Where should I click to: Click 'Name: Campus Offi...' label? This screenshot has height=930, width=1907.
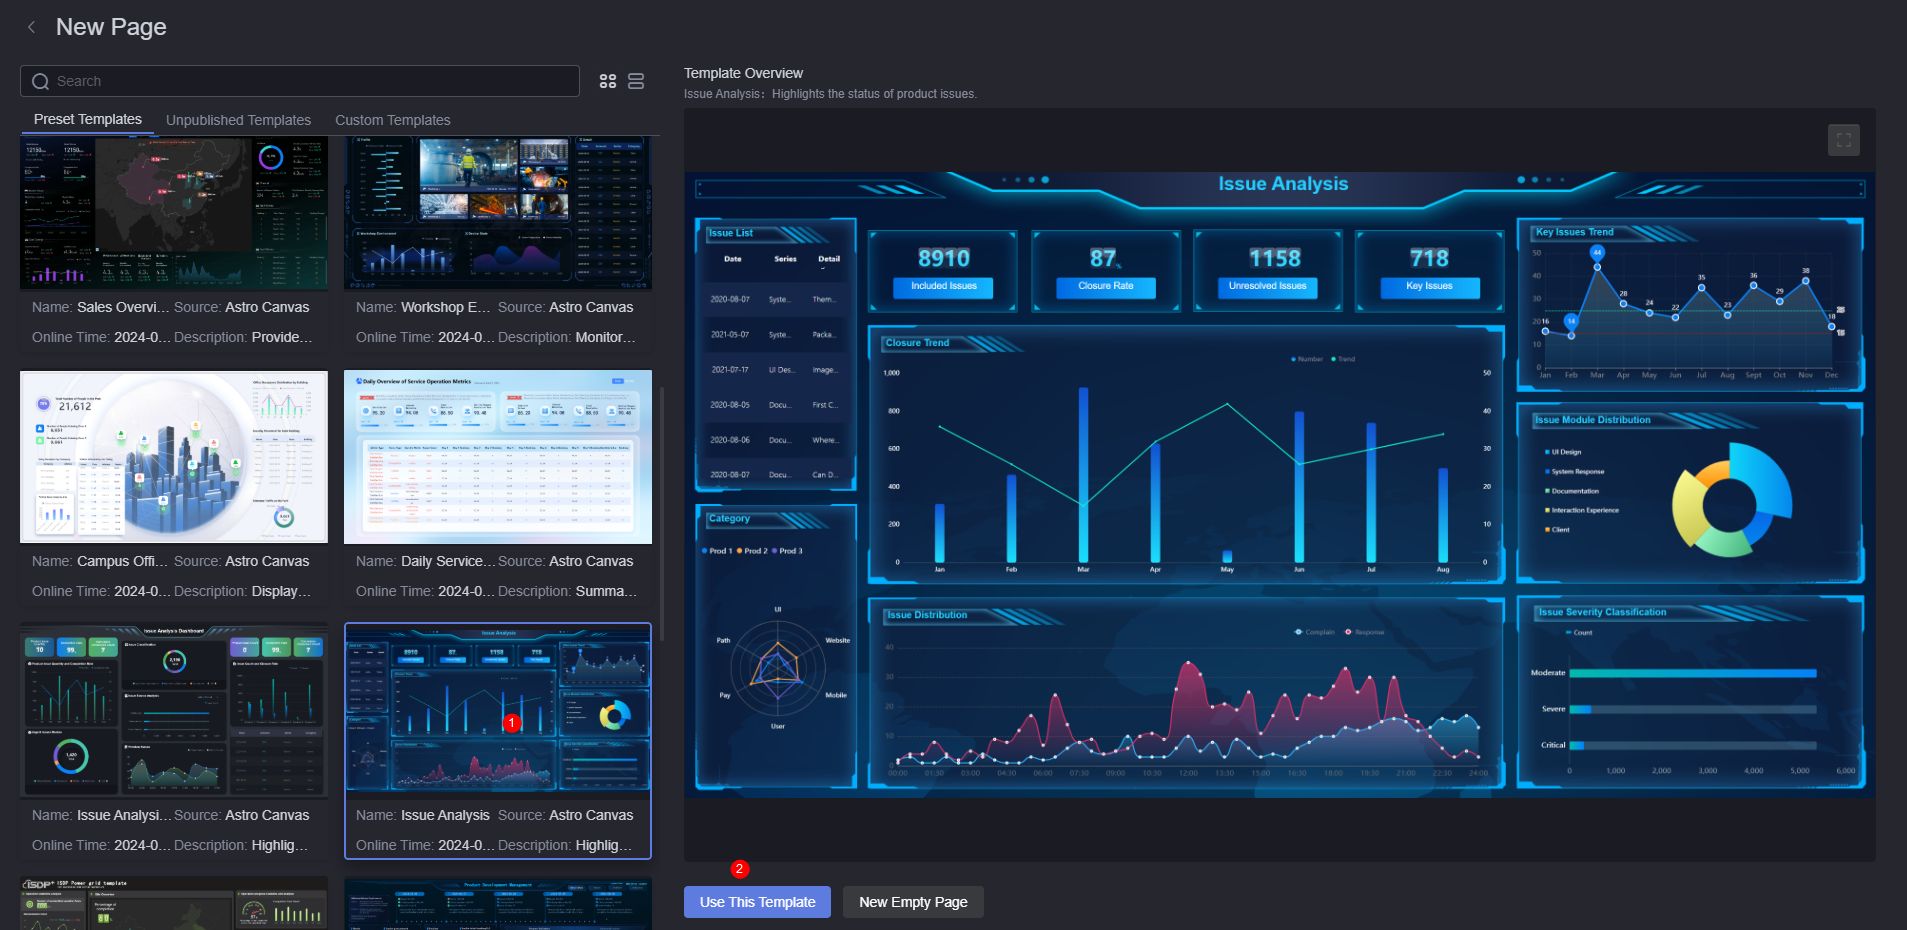tap(100, 561)
